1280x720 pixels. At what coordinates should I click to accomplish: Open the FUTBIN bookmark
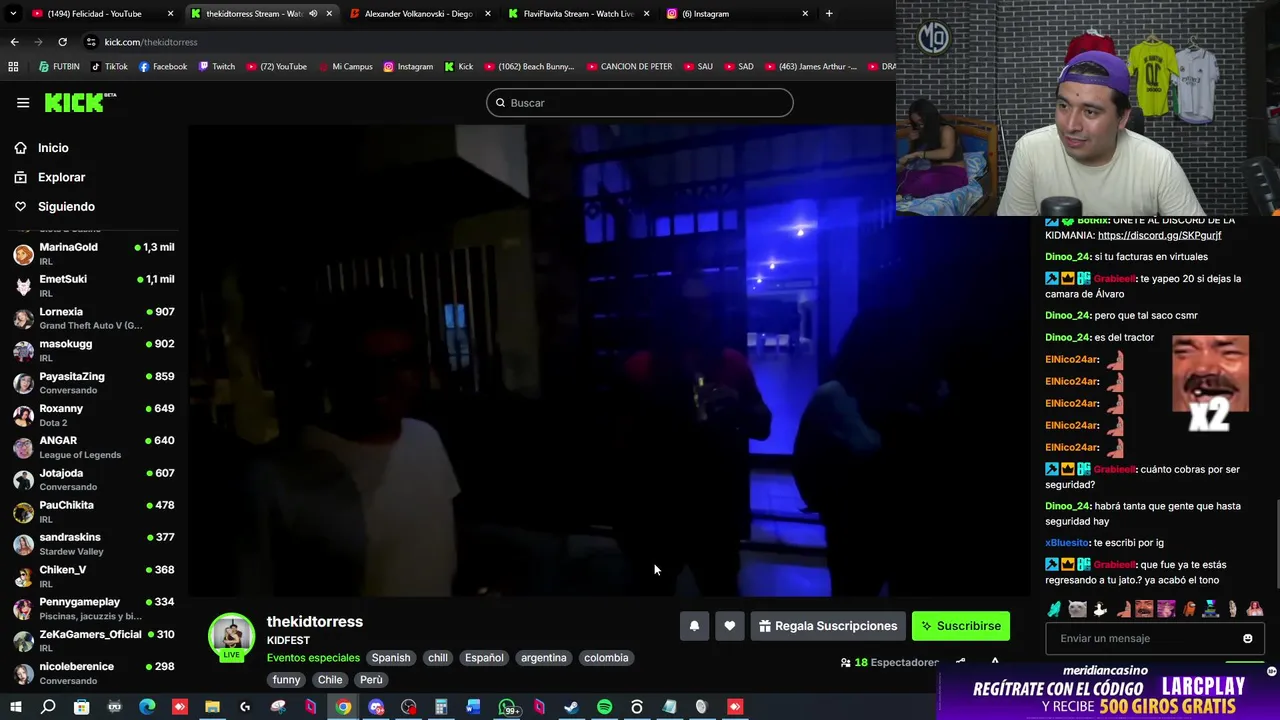59,67
